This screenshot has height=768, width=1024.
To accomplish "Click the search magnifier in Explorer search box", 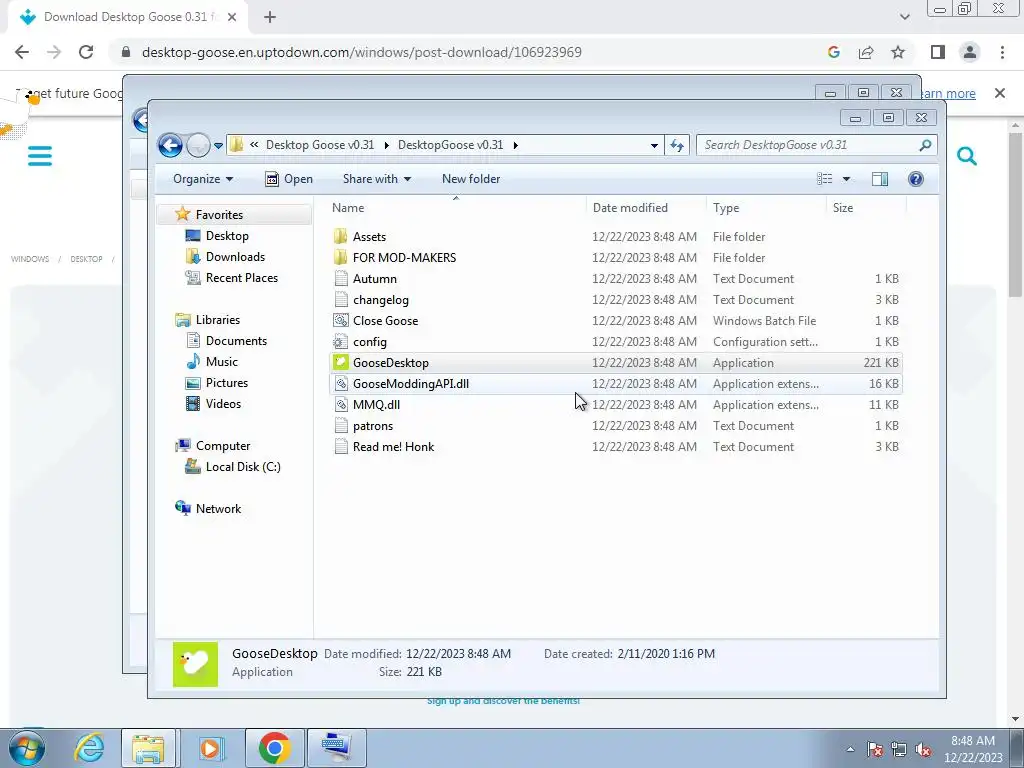I will 925,145.
